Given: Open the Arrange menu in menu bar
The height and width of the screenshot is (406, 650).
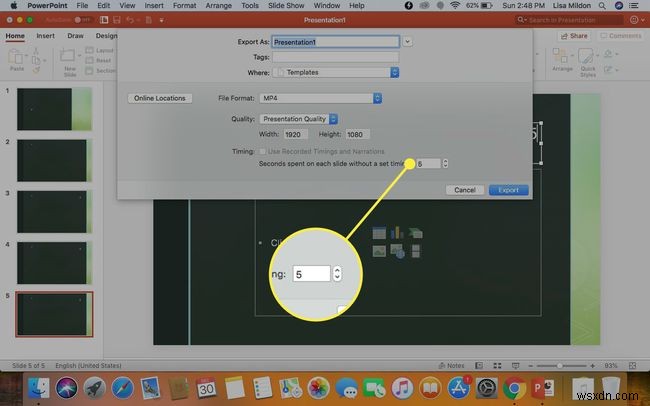Looking at the screenshot, I should 218,6.
